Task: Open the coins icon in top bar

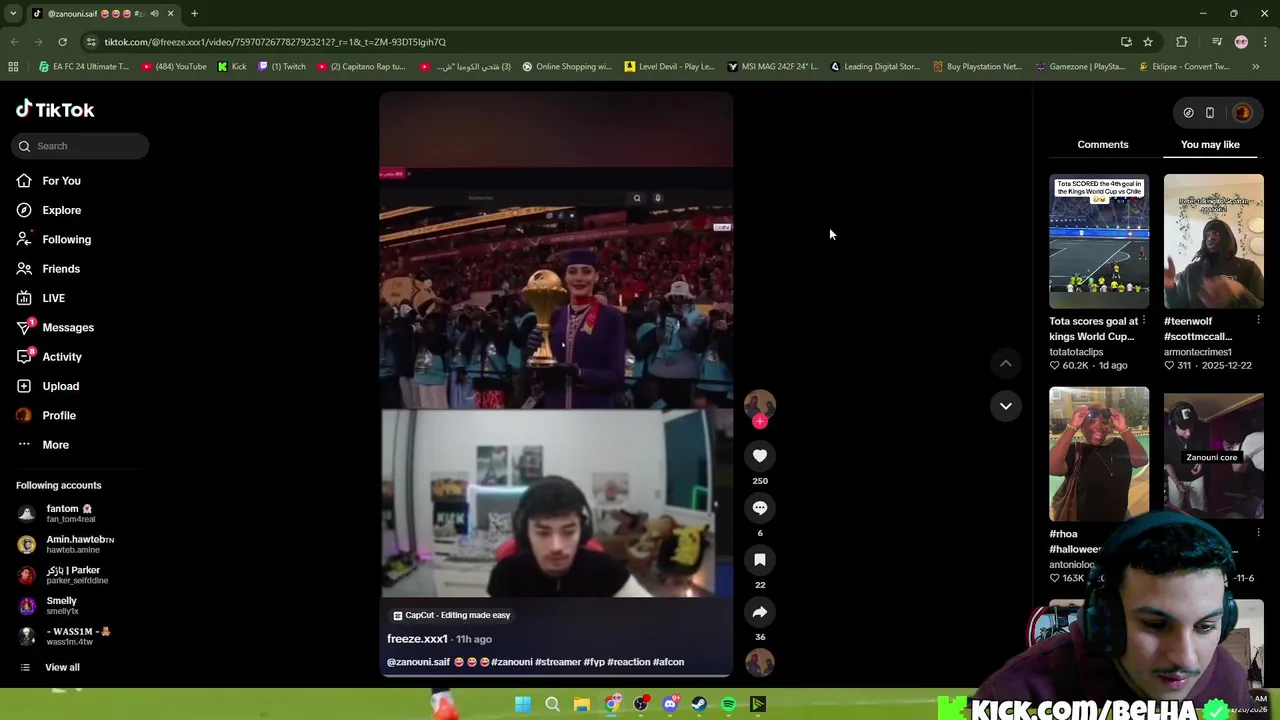Action: tap(1188, 113)
